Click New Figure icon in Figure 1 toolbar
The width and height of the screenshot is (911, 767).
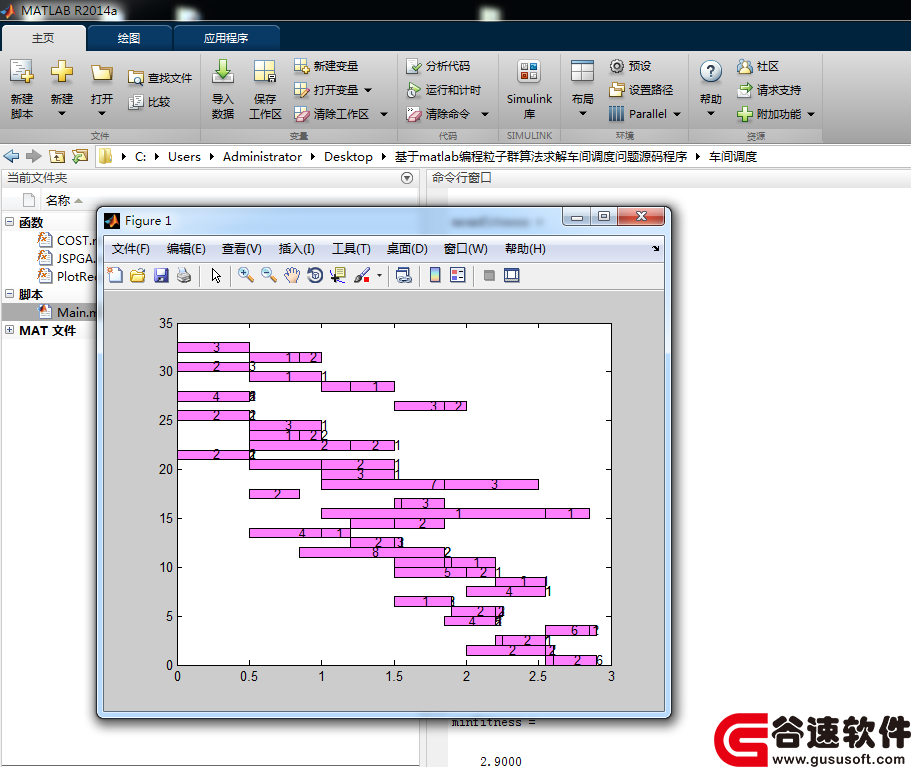click(x=115, y=275)
